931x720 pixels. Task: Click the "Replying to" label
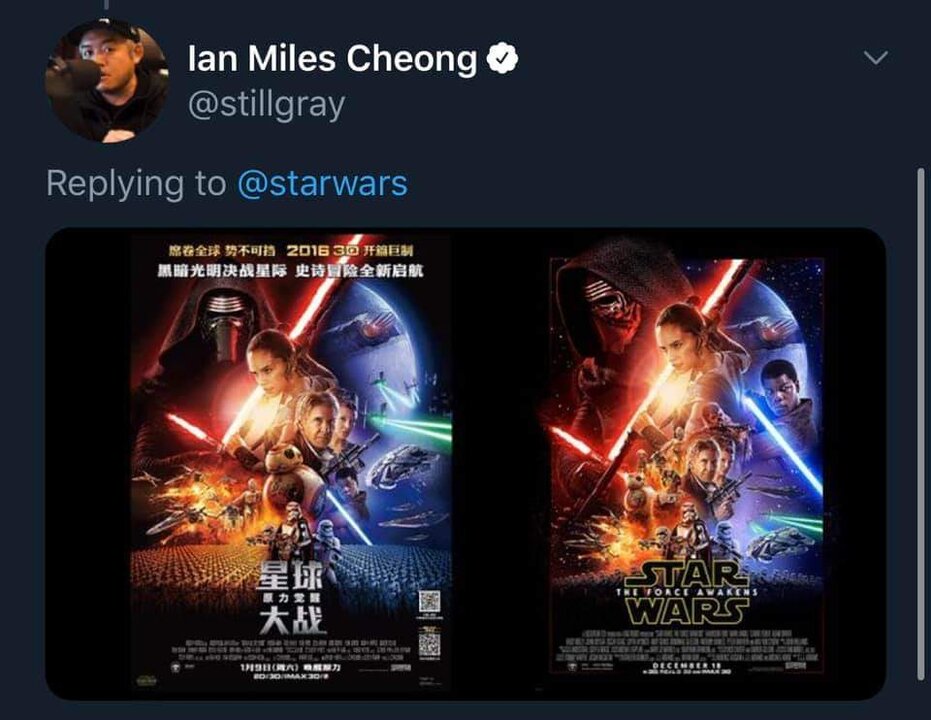(136, 183)
